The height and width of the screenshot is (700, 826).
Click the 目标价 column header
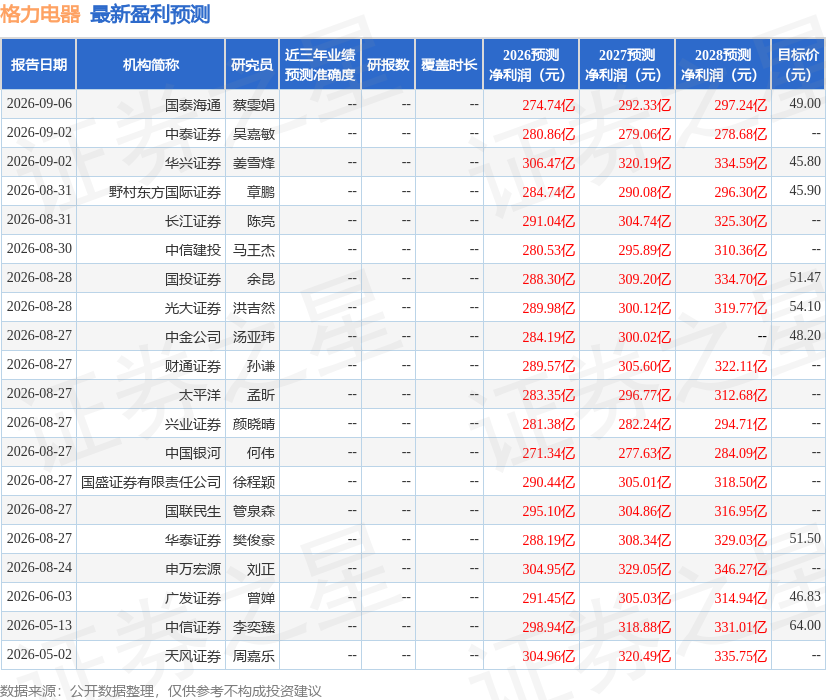pyautogui.click(x=798, y=64)
